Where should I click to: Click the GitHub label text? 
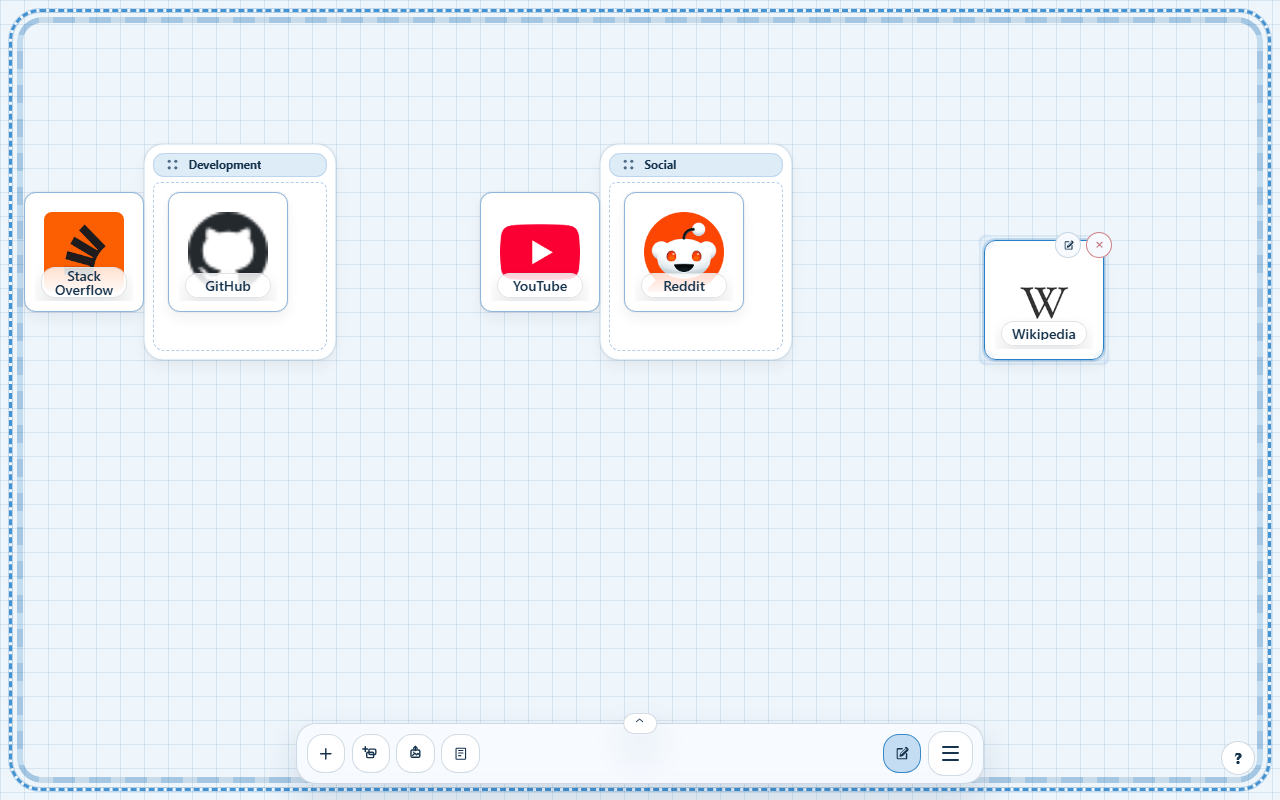click(228, 286)
